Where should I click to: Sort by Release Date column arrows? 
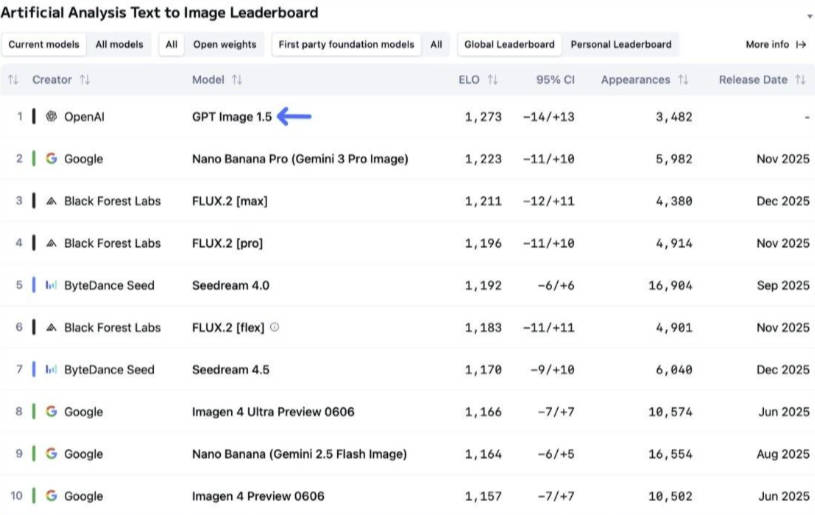tap(801, 80)
